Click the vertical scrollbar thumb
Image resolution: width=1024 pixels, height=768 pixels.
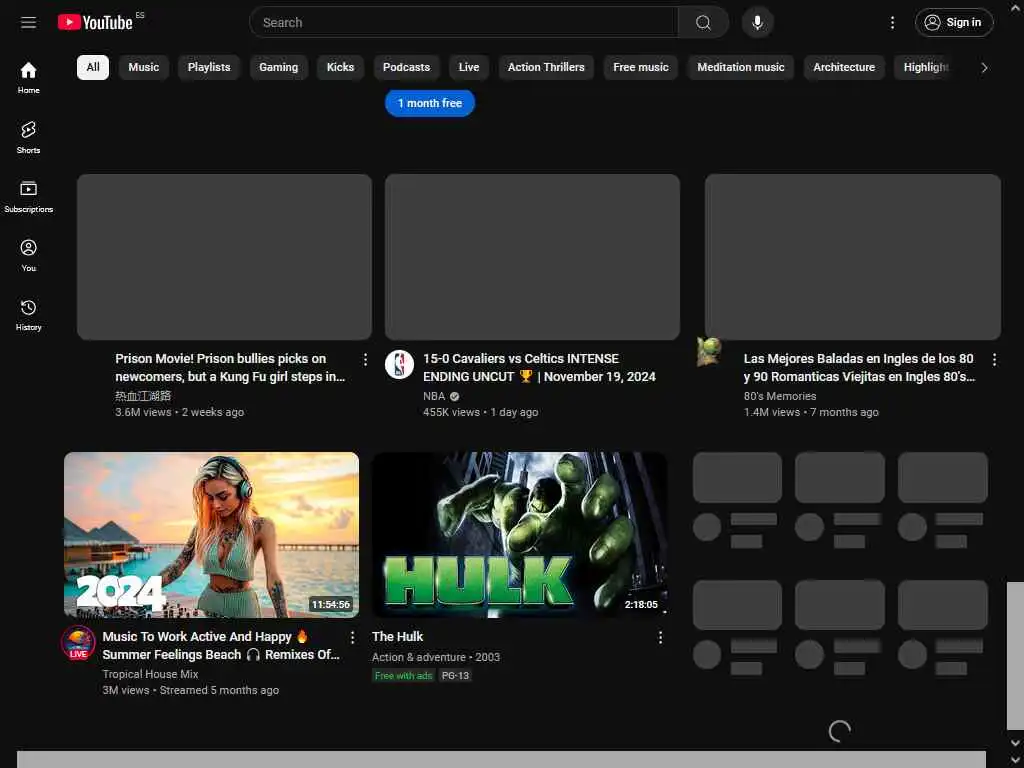click(1015, 656)
